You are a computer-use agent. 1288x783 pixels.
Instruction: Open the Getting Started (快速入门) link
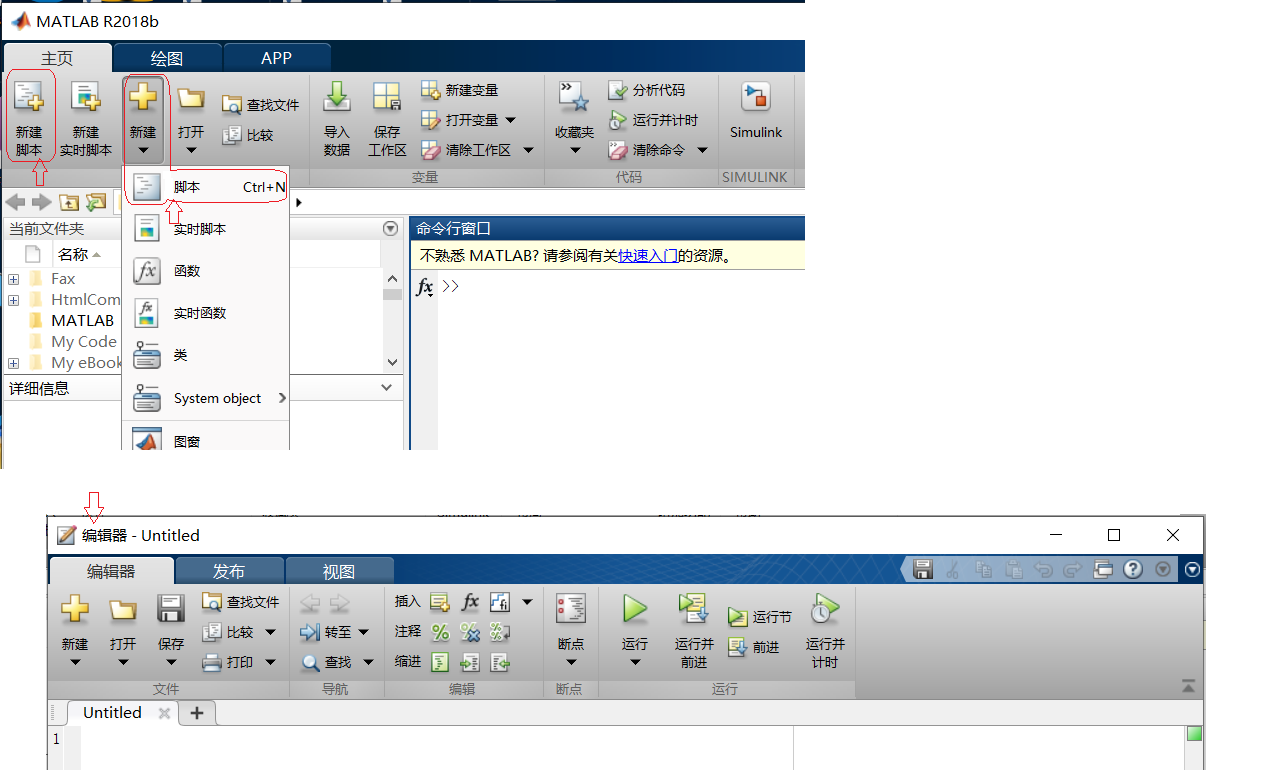(648, 256)
